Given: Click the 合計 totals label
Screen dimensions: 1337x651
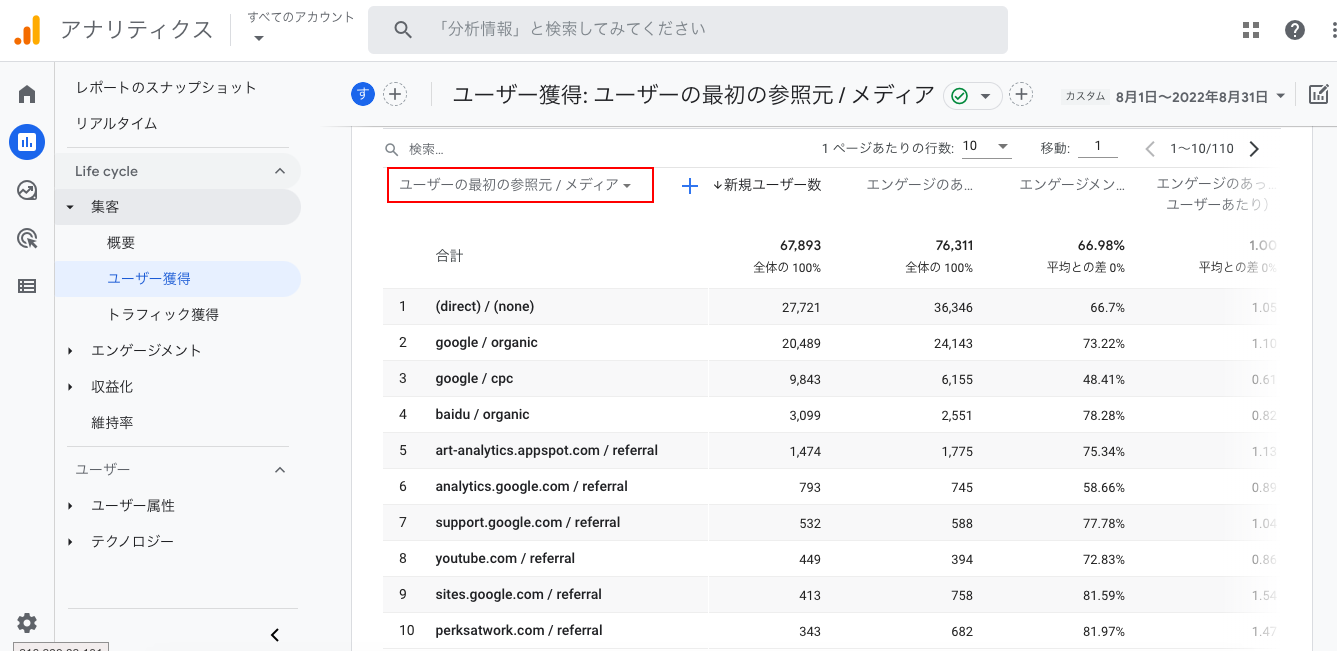Looking at the screenshot, I should pyautogui.click(x=450, y=256).
